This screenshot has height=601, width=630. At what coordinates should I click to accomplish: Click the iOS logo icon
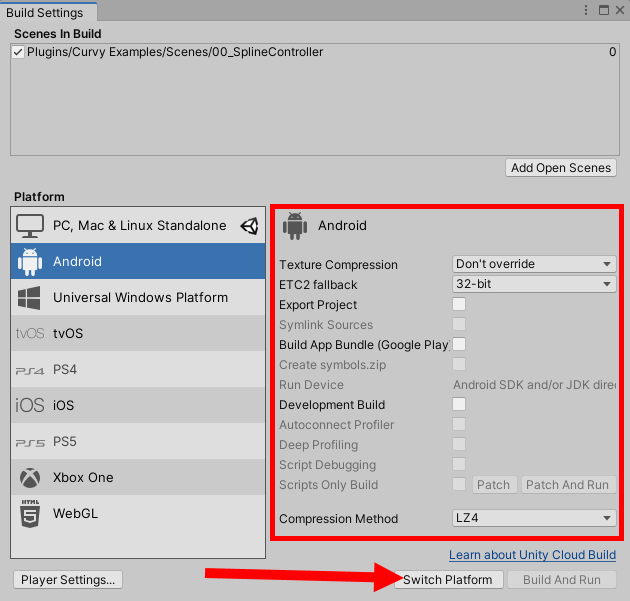(x=30, y=405)
